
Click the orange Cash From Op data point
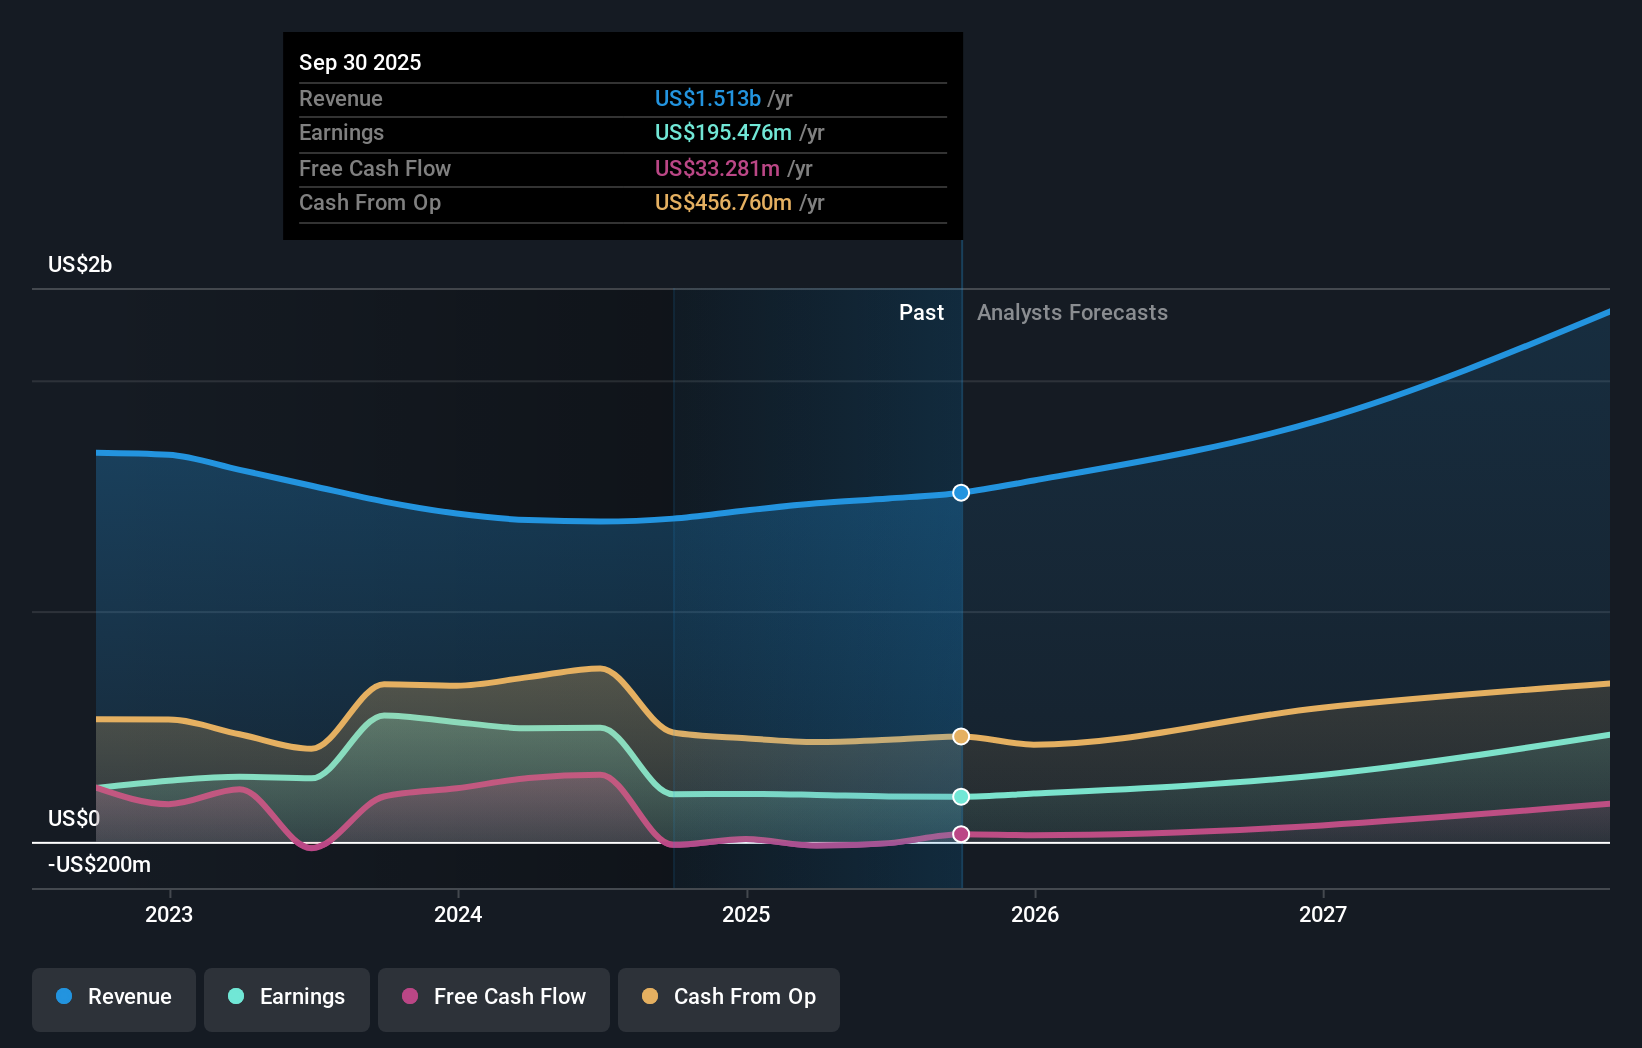tap(961, 736)
